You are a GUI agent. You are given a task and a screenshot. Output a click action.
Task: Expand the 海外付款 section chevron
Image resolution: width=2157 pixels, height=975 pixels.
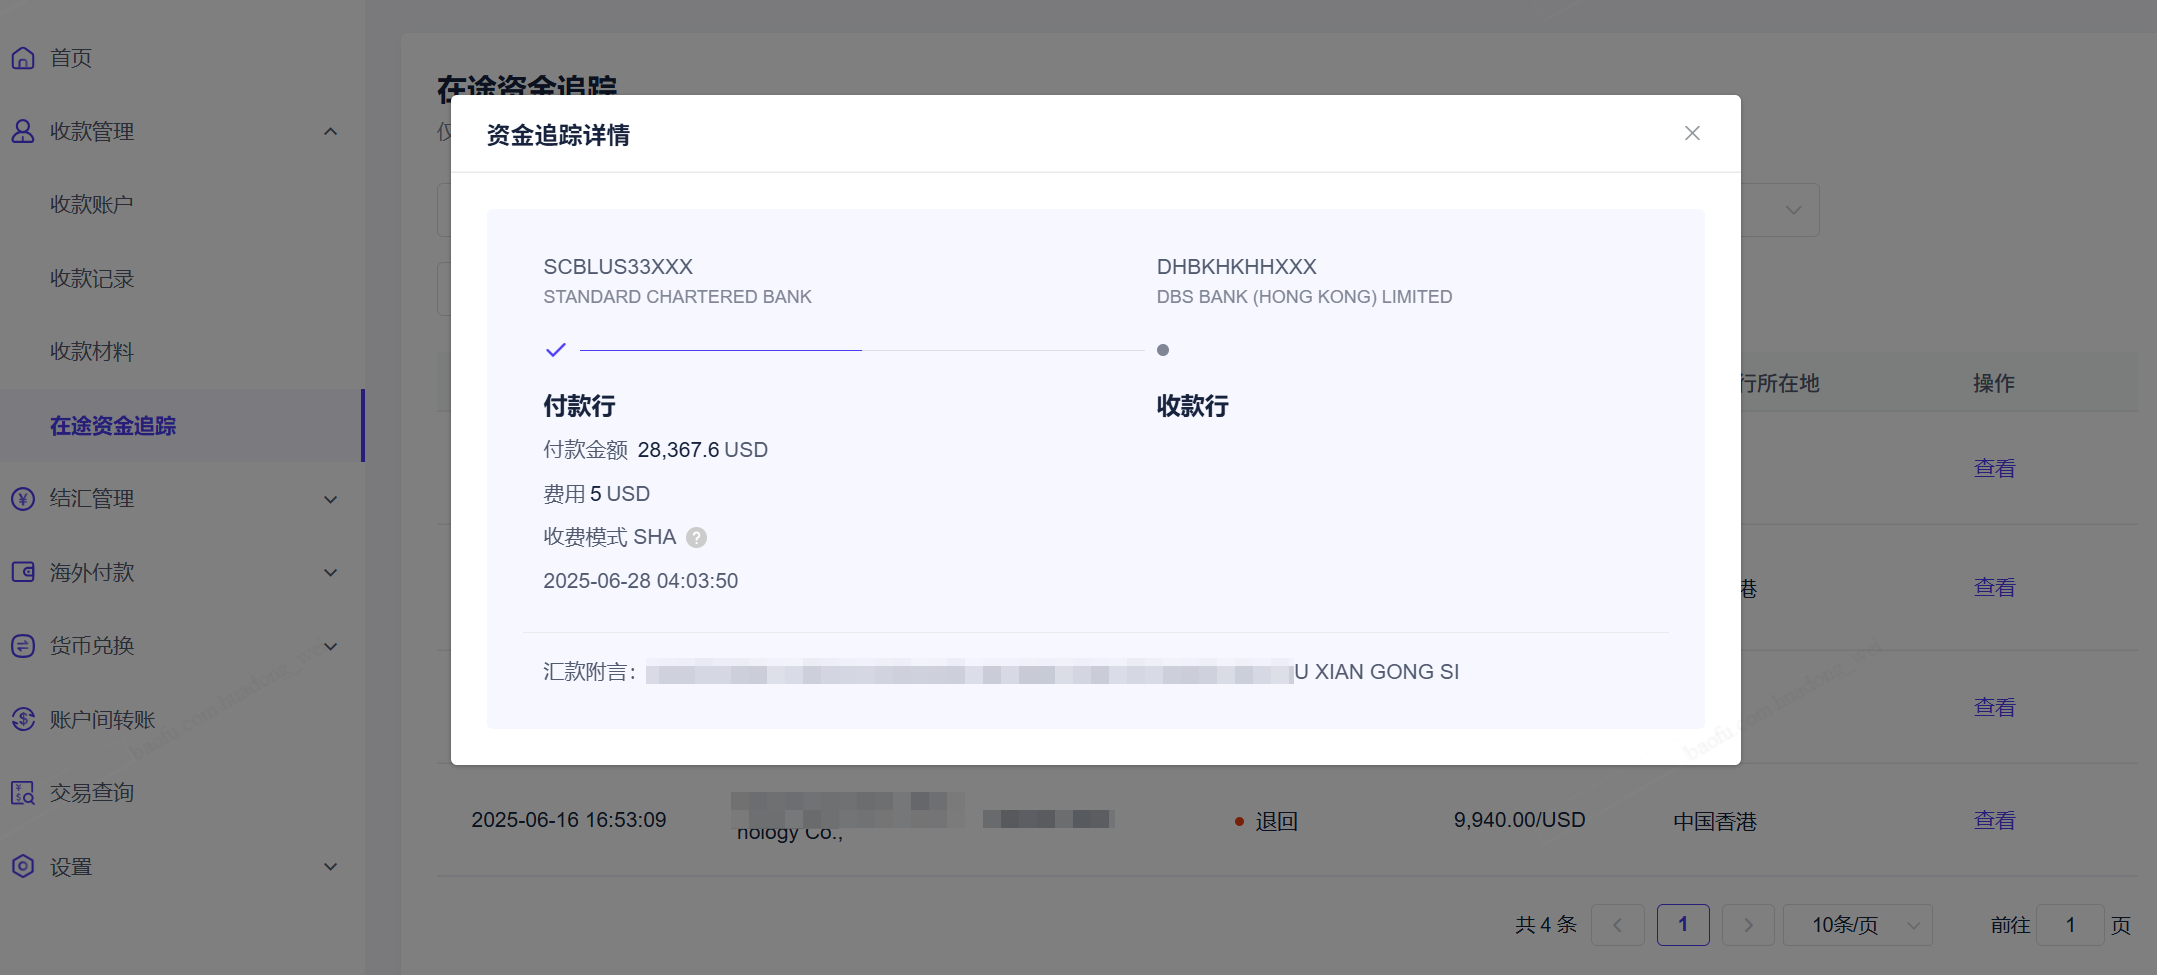[x=331, y=572]
